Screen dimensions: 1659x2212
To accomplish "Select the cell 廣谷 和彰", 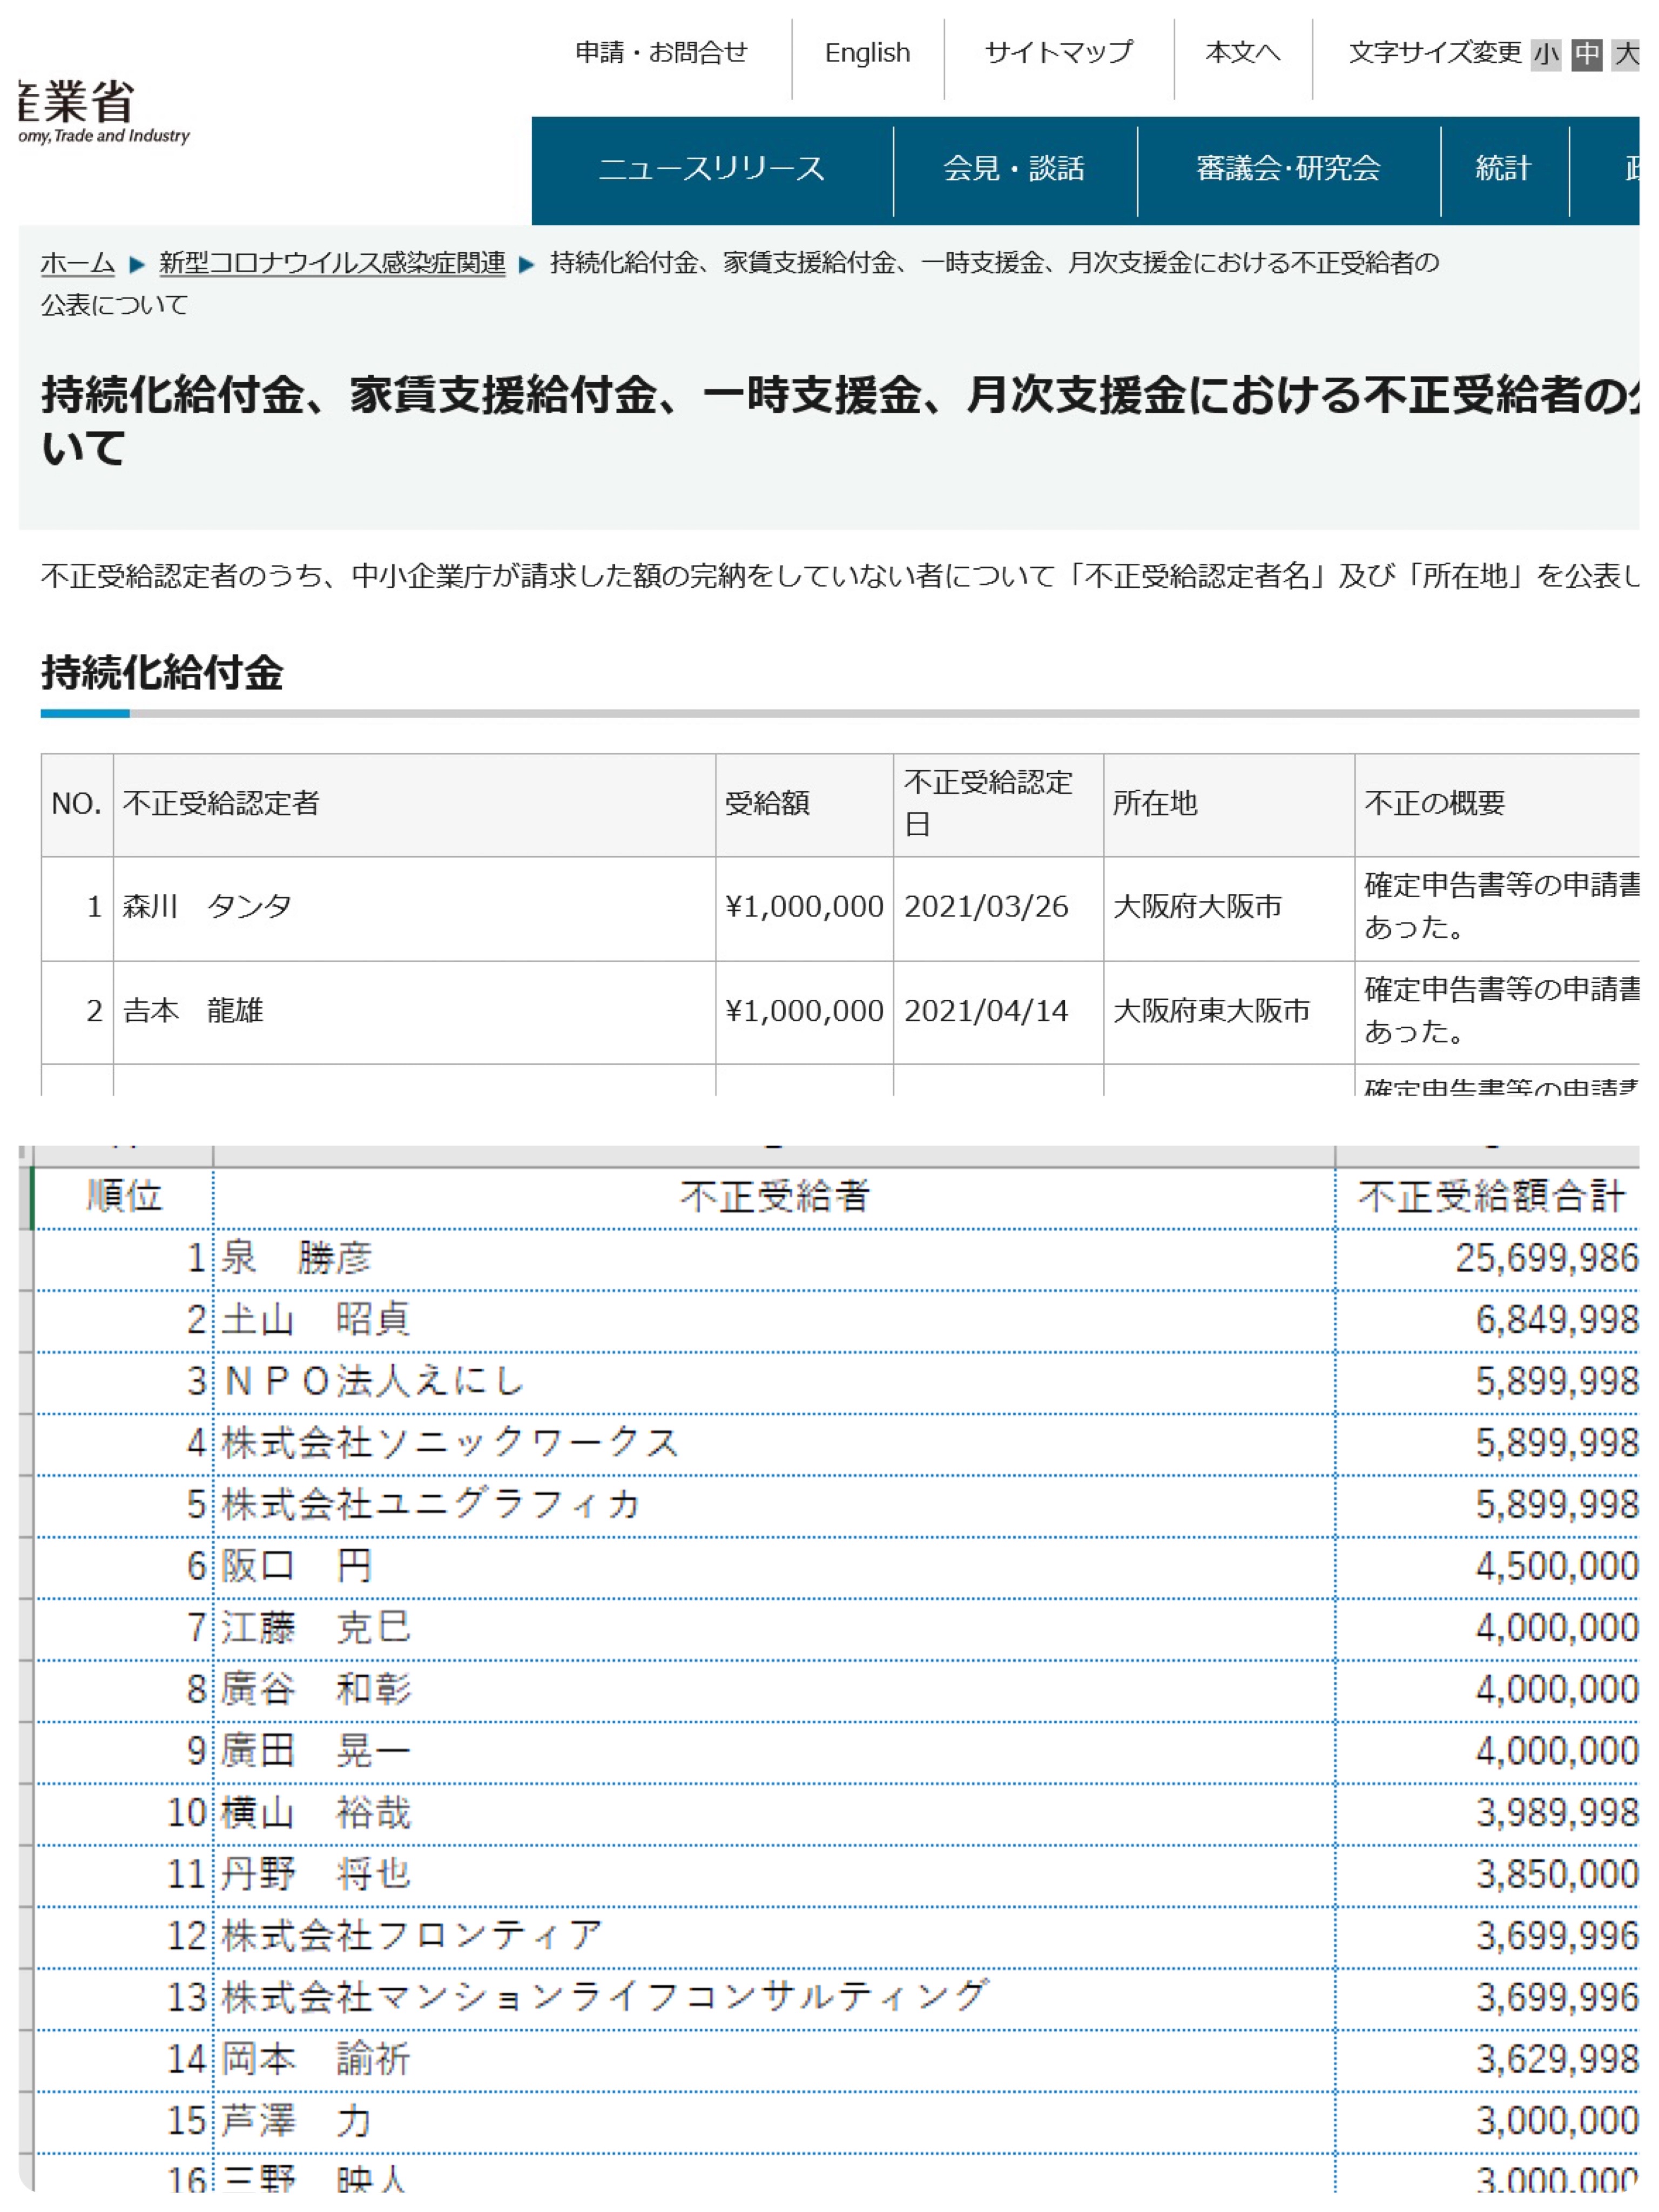I will pyautogui.click(x=774, y=1691).
